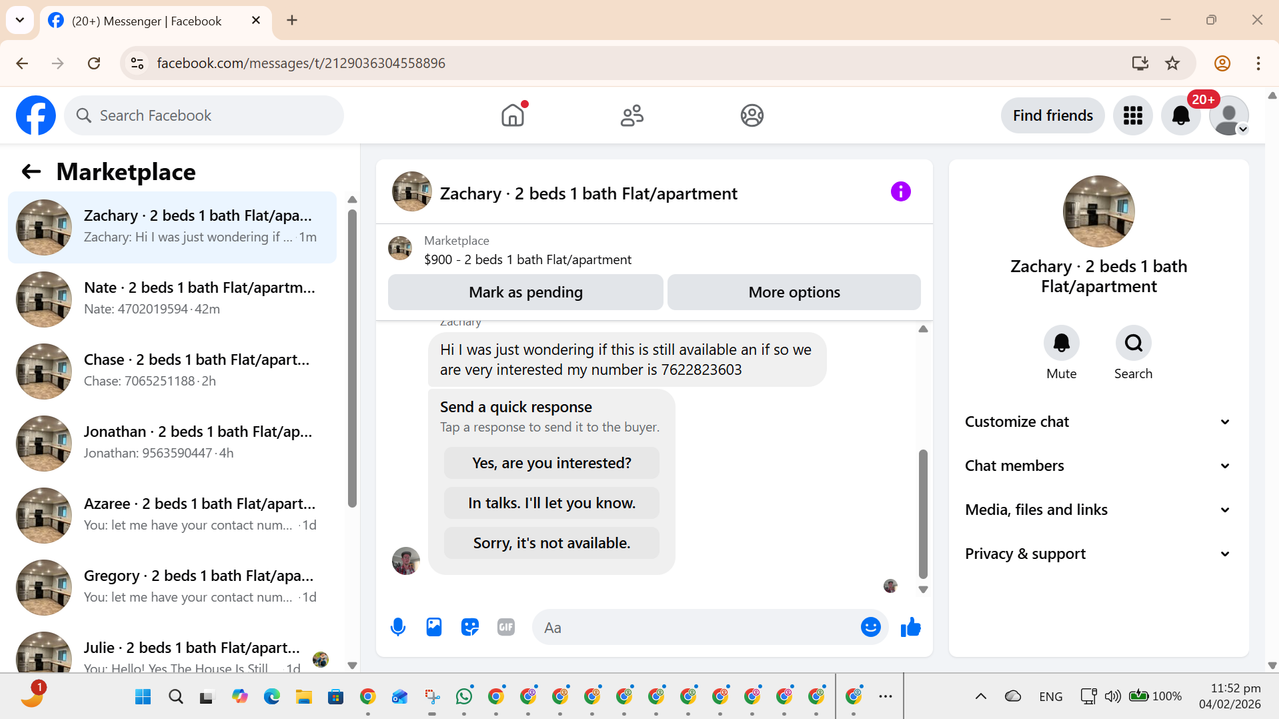
Task: Open Chrome profile icon in toolbar
Action: pos(1222,63)
